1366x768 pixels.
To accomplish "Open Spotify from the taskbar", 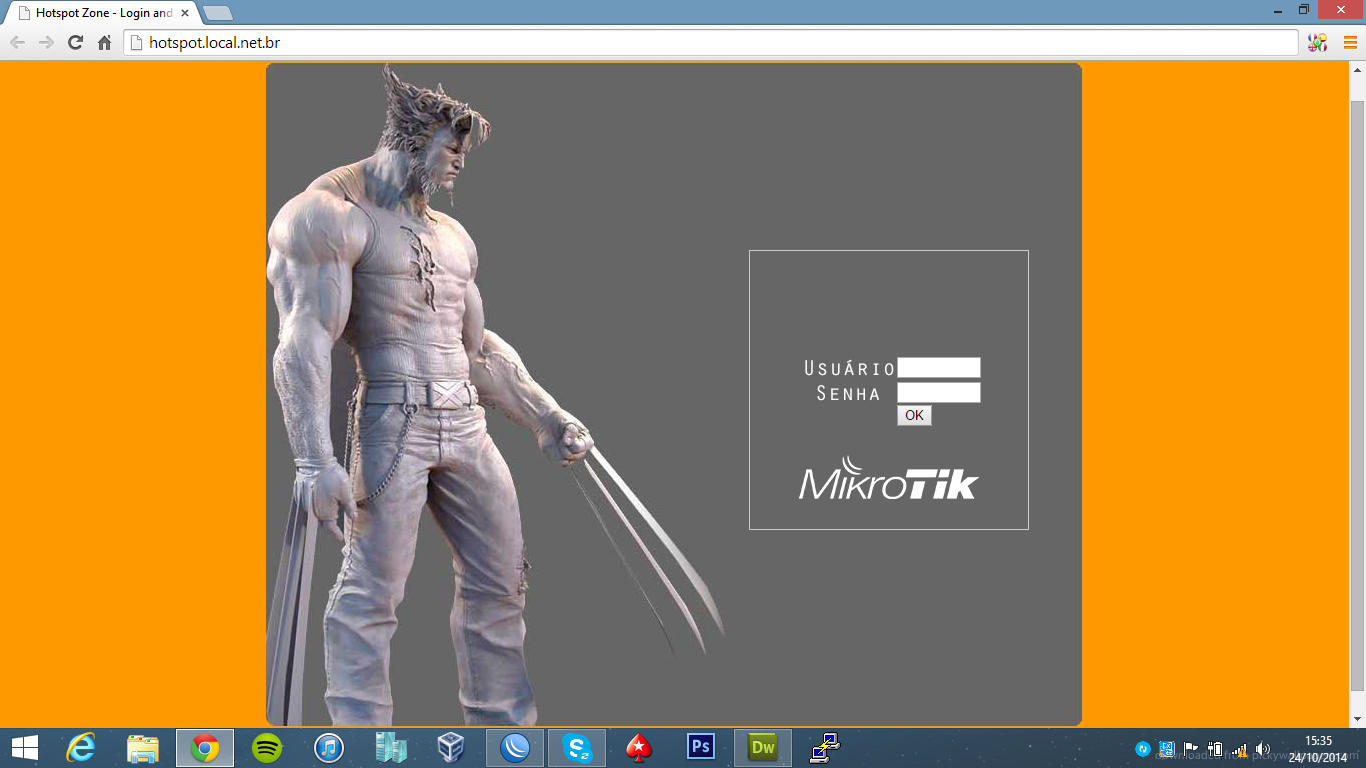I will [x=267, y=748].
